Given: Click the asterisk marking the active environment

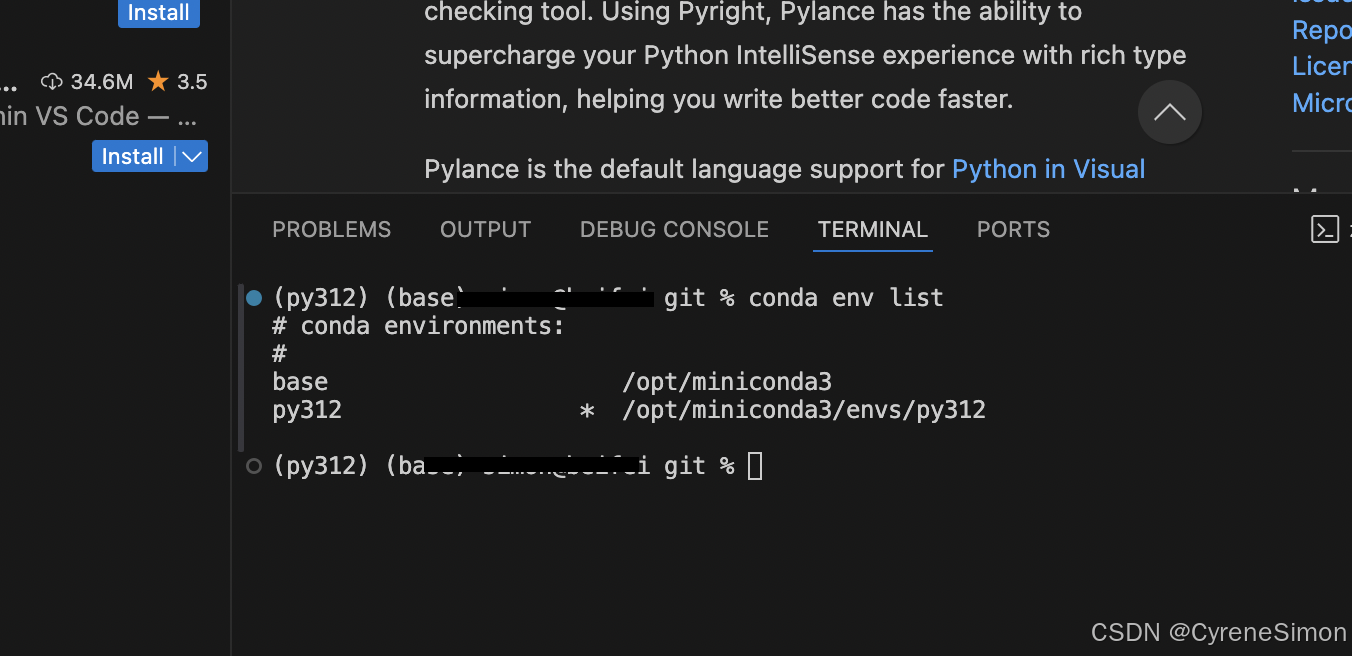Looking at the screenshot, I should tap(587, 411).
